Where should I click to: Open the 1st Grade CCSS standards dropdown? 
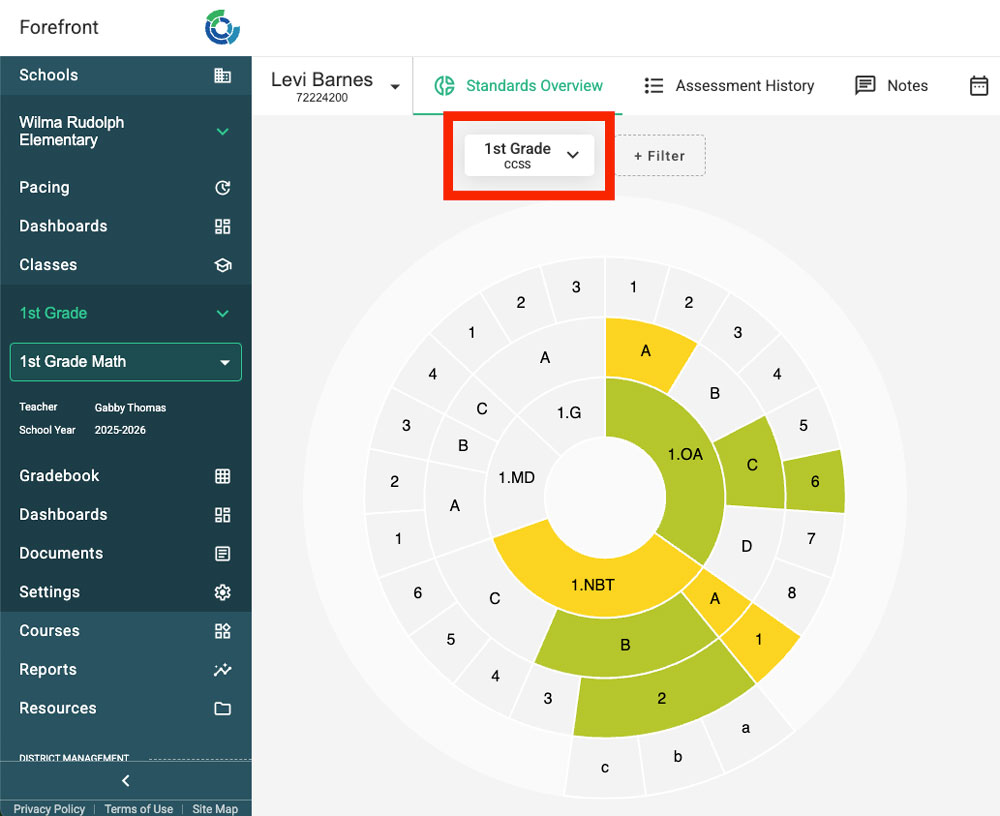529,156
